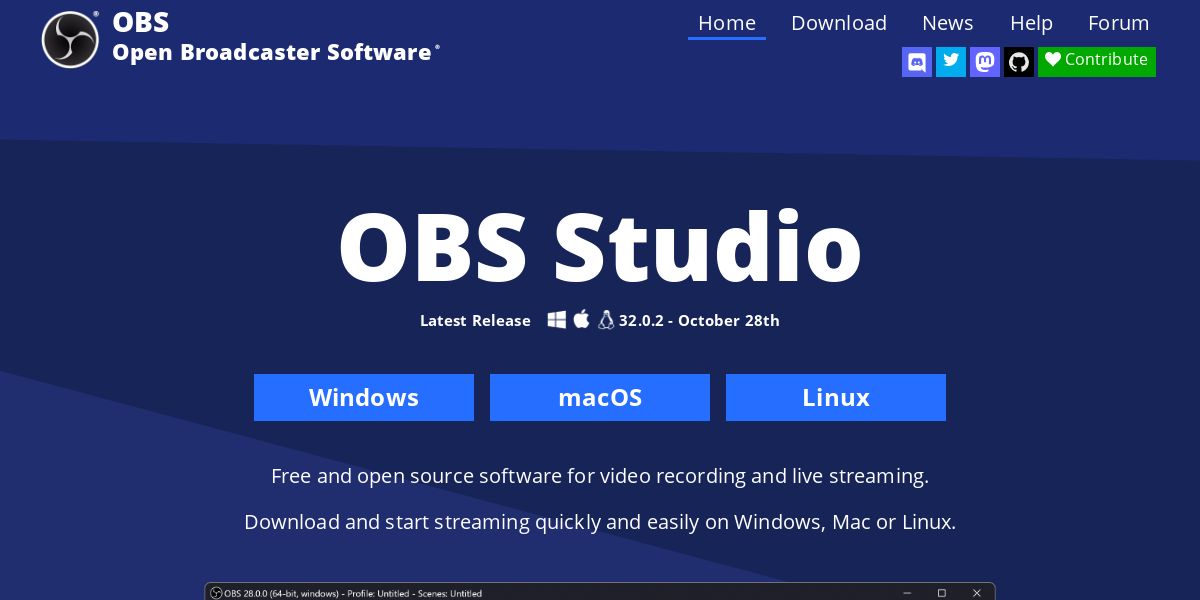
Task: Click the Linux penguin release icon
Action: (x=606, y=320)
